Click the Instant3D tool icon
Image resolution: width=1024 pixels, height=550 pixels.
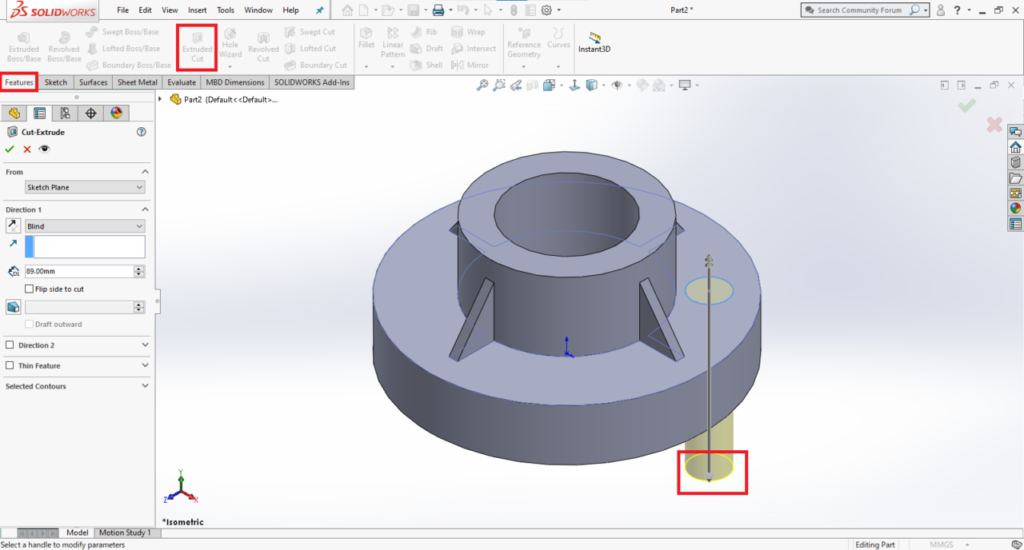[595, 40]
